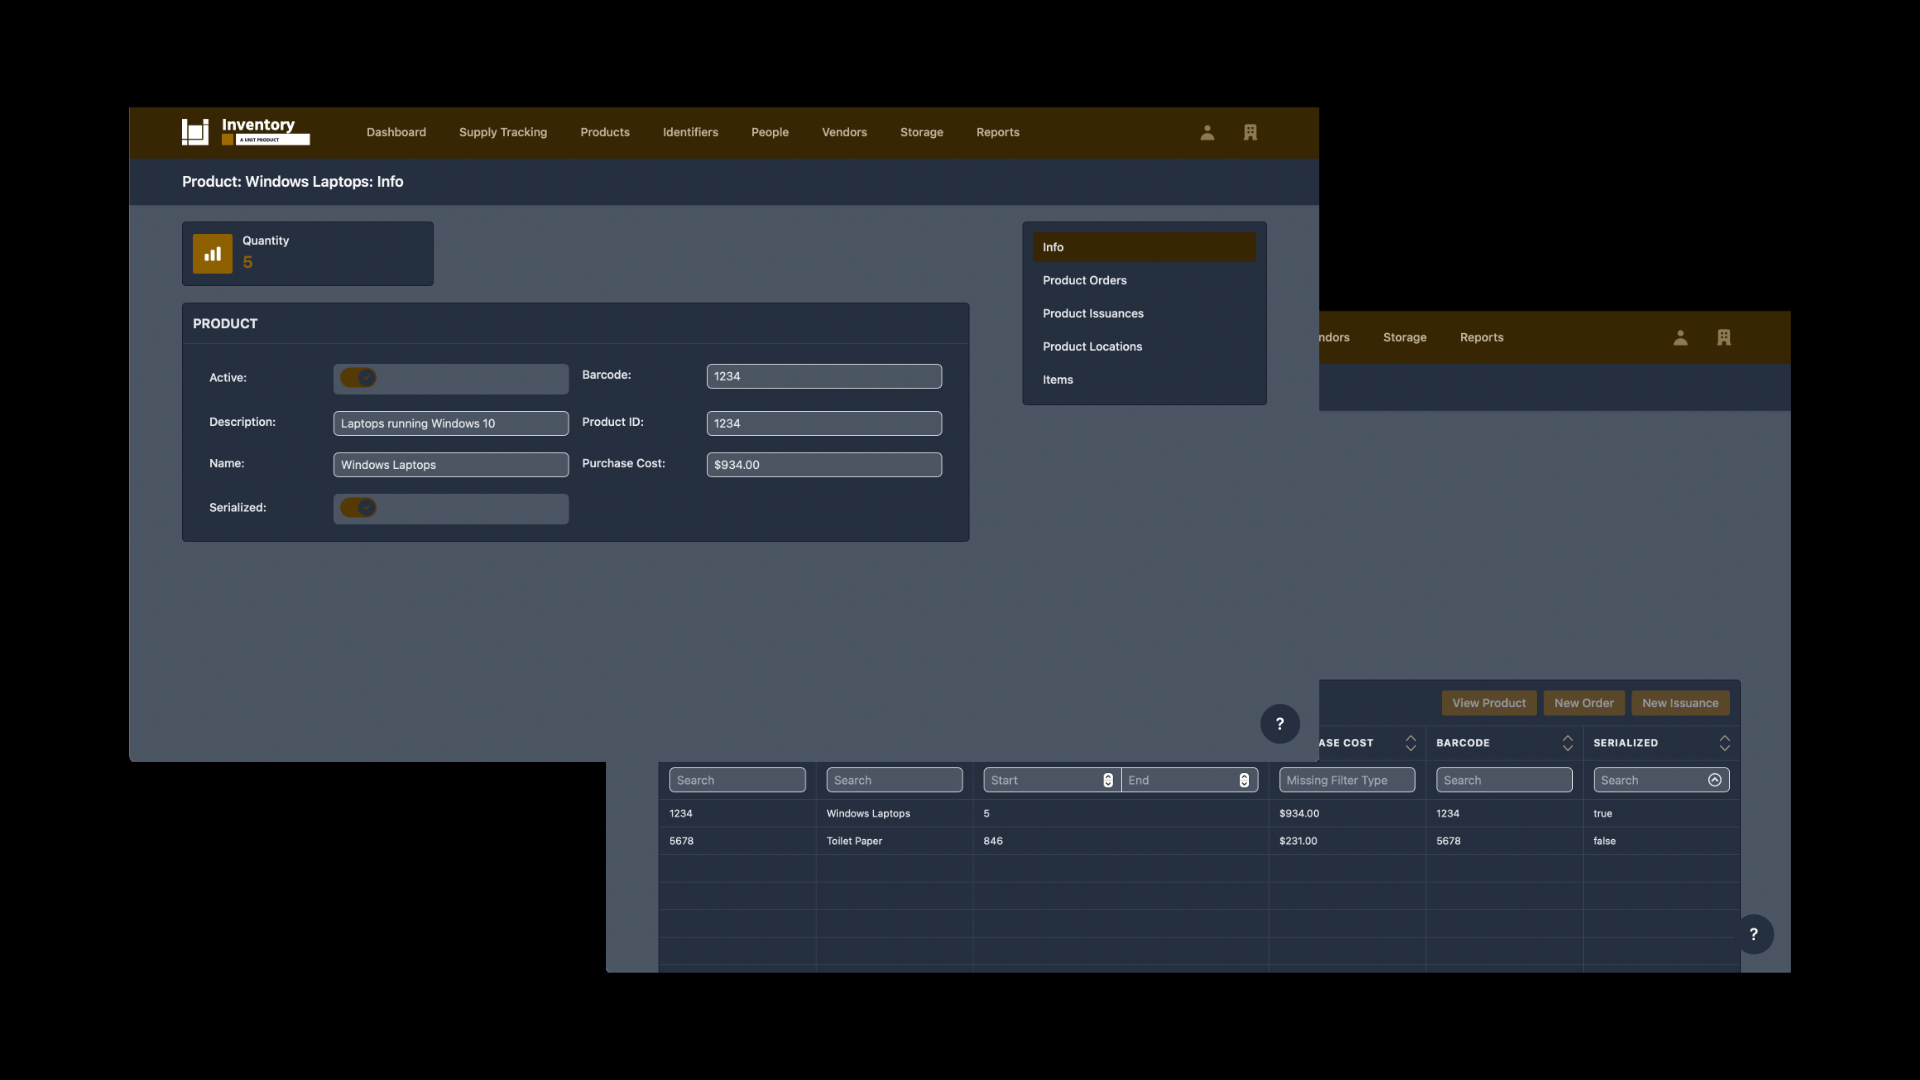This screenshot has height=1080, width=1920.
Task: Select the building icon in the second window header
Action: (x=1724, y=337)
